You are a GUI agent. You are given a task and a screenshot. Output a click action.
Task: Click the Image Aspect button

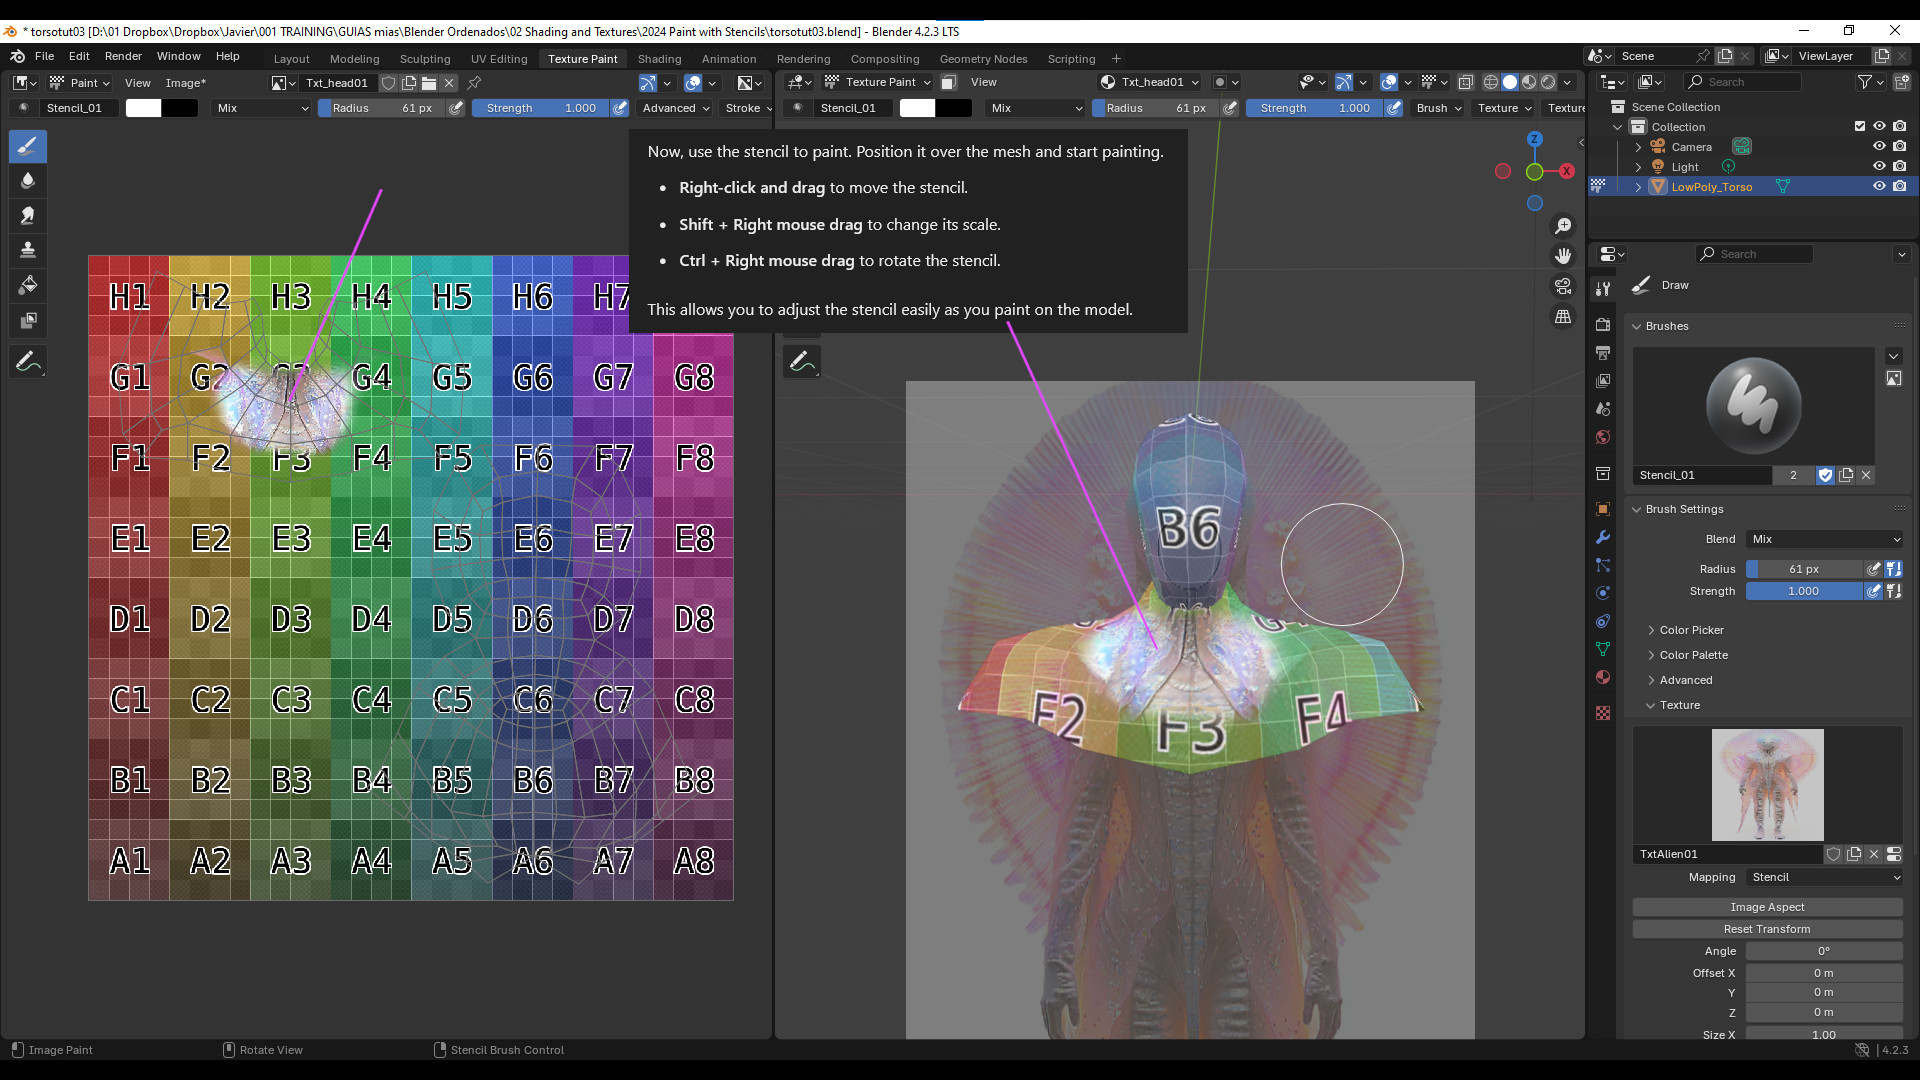tap(1767, 907)
